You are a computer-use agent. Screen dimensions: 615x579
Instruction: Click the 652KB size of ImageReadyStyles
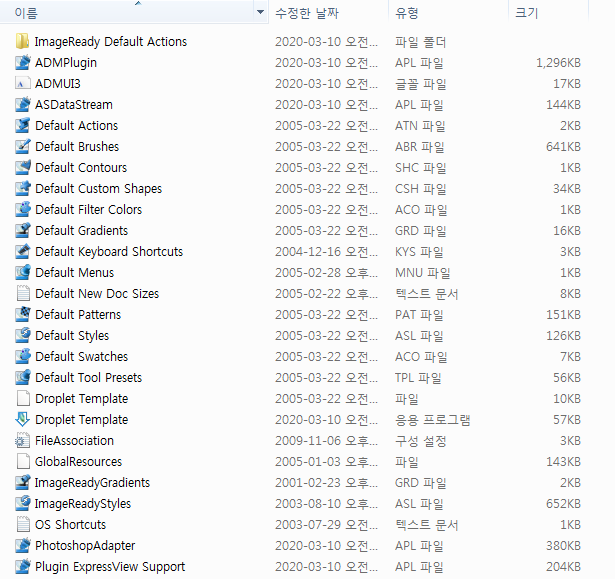tap(563, 504)
